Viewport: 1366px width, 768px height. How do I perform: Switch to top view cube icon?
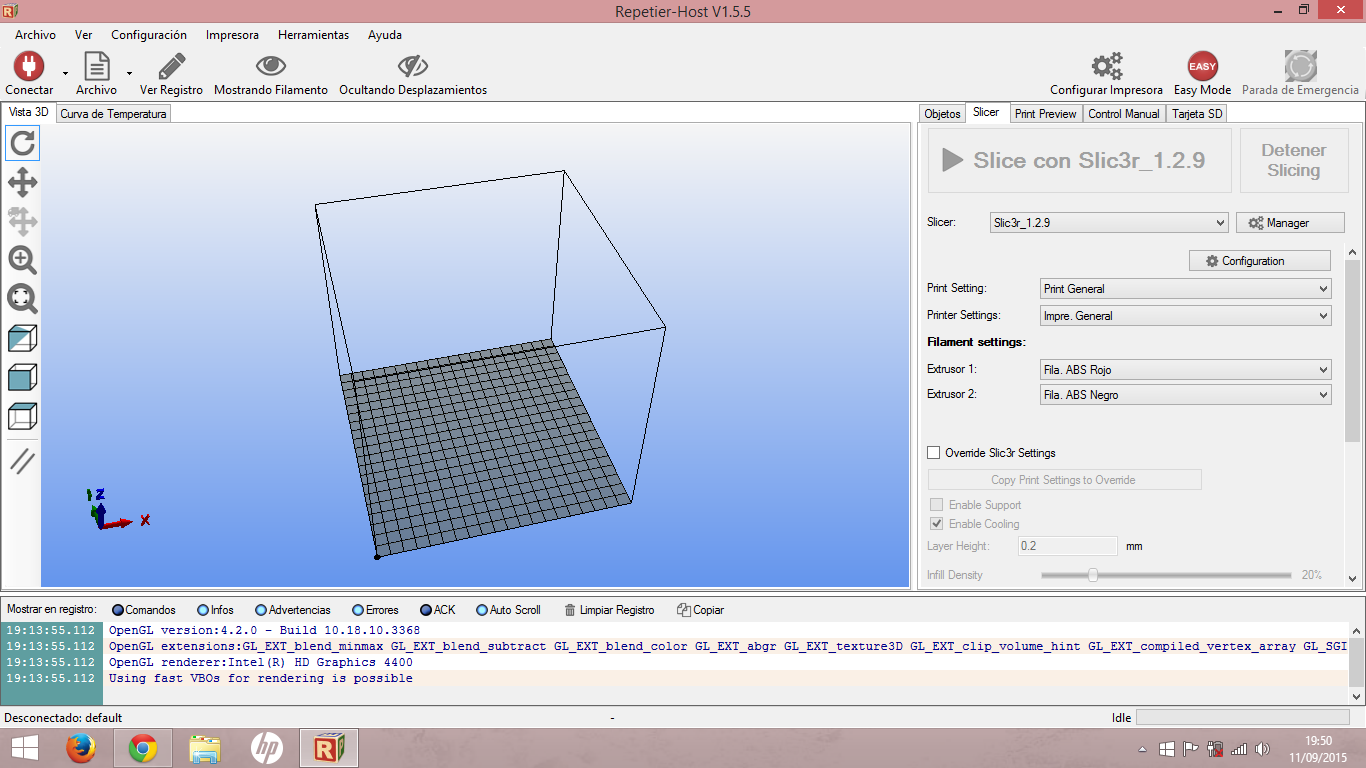click(x=23, y=416)
